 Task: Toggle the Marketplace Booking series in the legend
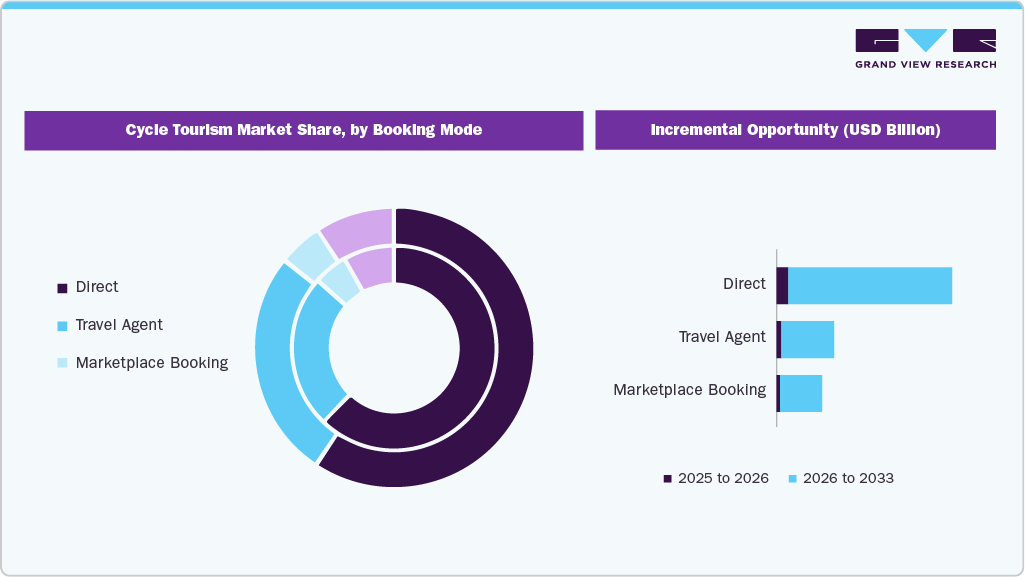(x=151, y=363)
